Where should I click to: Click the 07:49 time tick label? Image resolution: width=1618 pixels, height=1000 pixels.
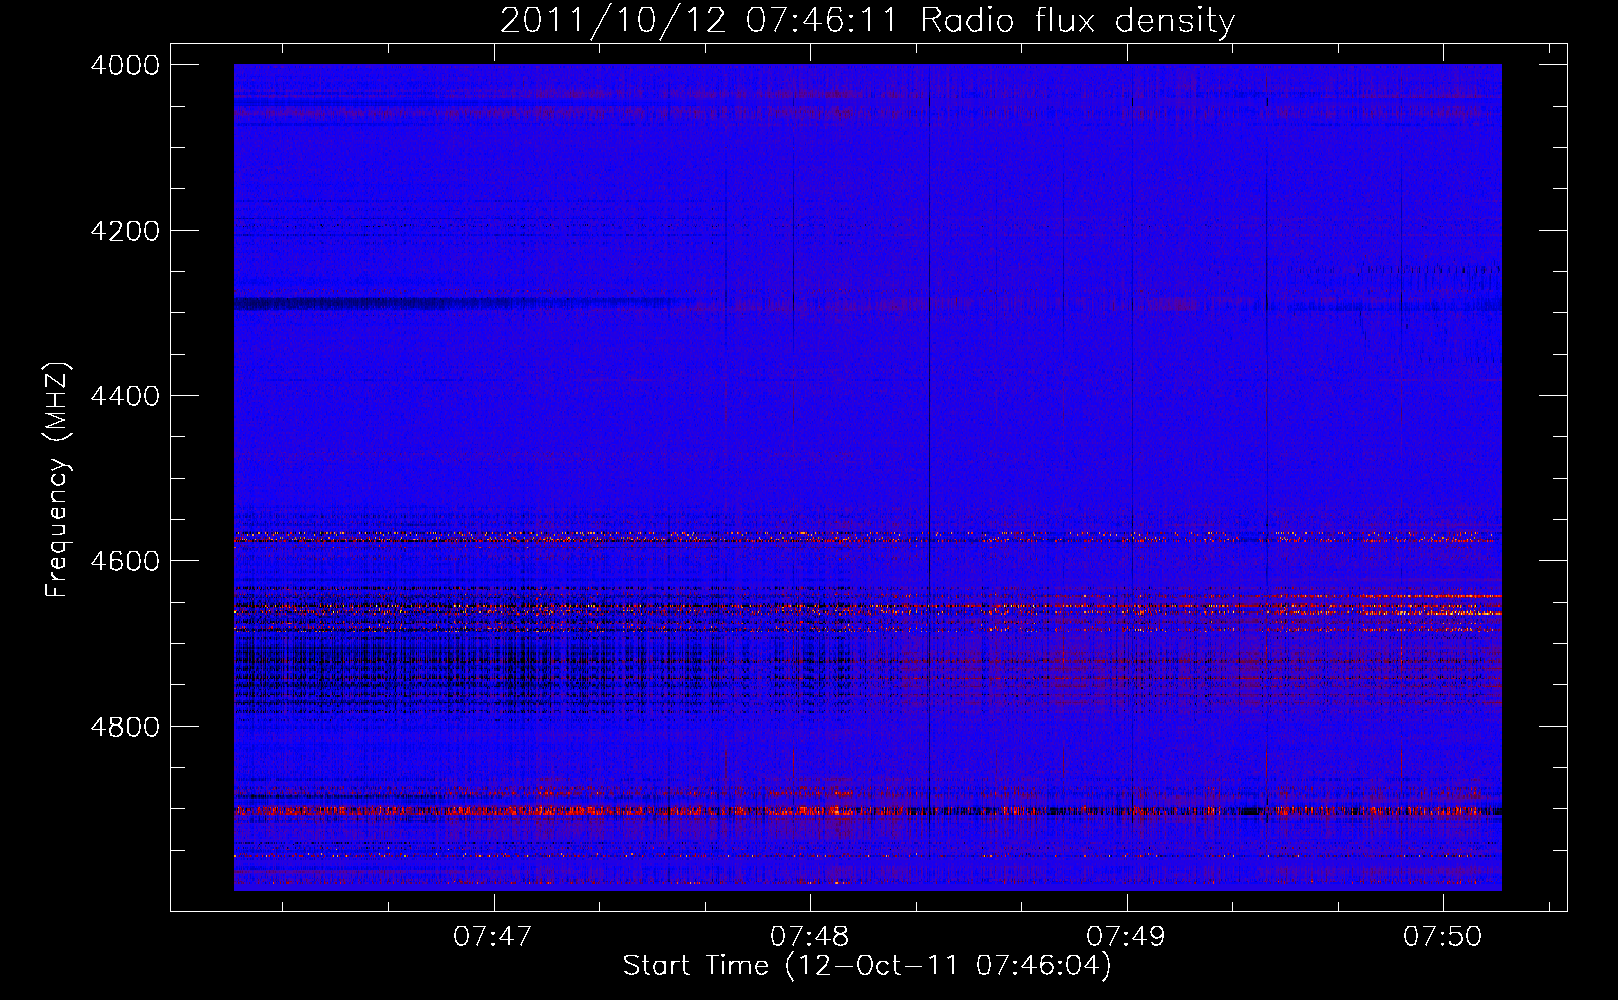click(x=1126, y=937)
